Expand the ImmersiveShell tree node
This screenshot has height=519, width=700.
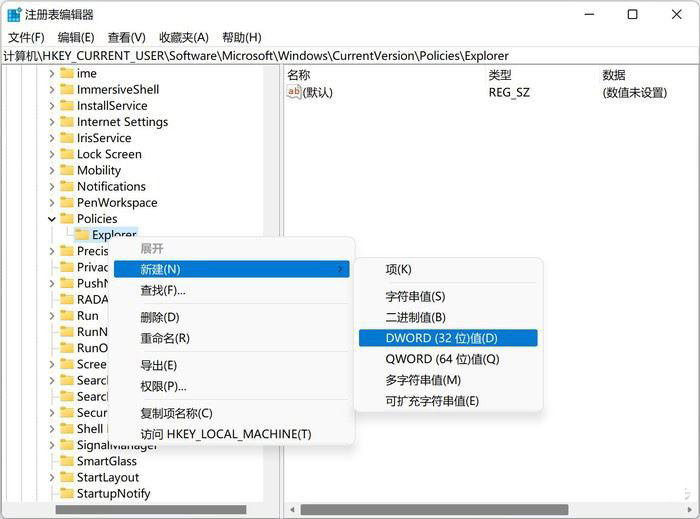coord(52,89)
